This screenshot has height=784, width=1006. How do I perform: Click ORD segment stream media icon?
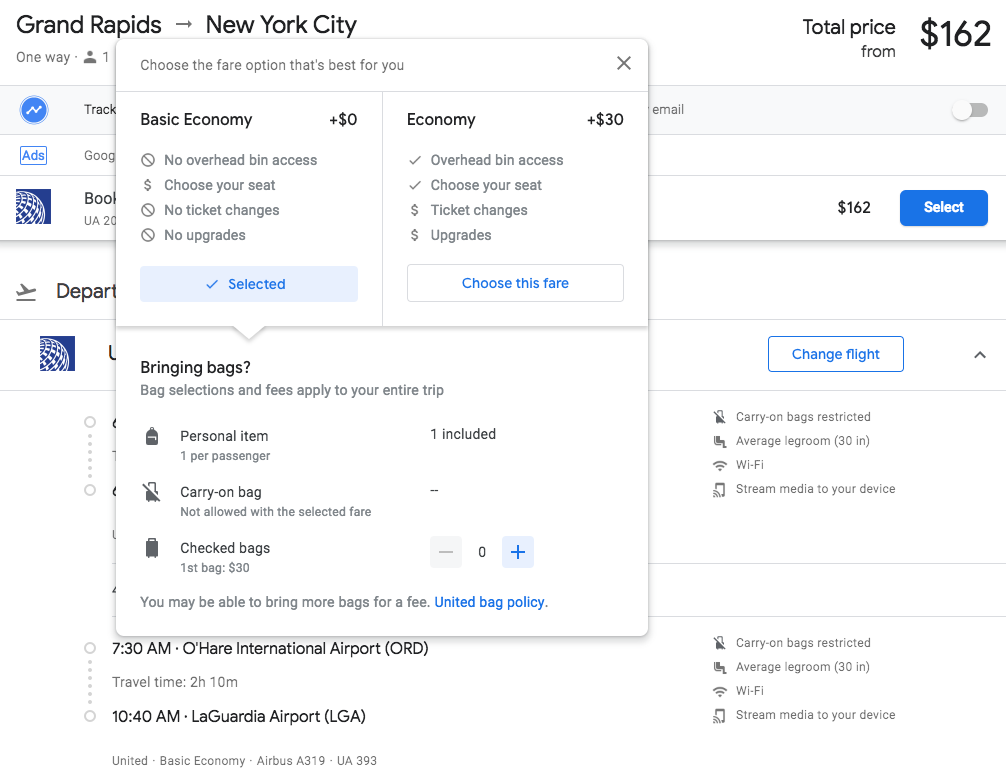coord(720,715)
